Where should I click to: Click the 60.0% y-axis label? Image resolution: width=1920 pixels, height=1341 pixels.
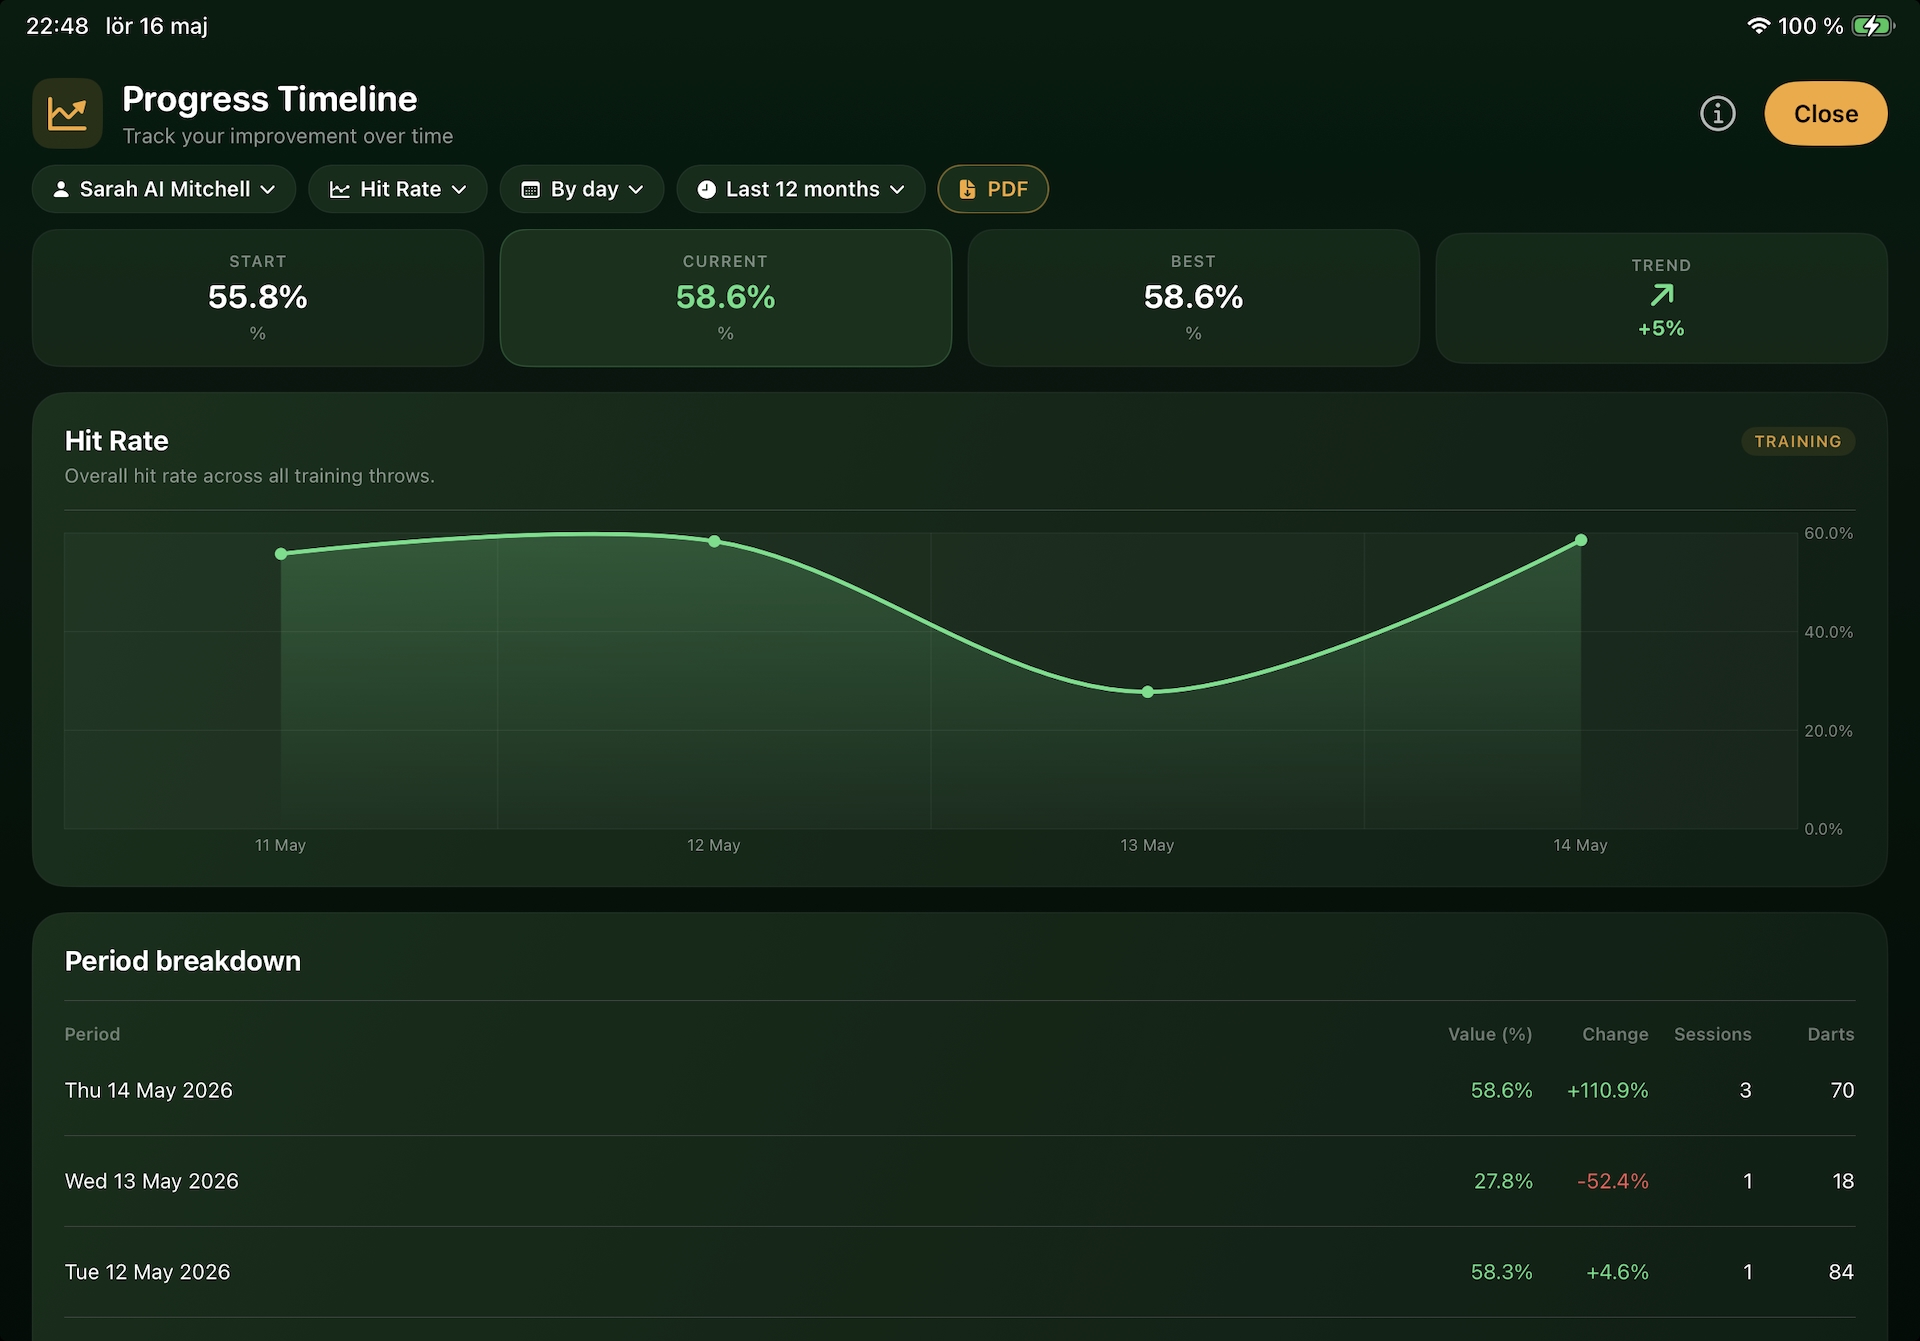pos(1828,533)
